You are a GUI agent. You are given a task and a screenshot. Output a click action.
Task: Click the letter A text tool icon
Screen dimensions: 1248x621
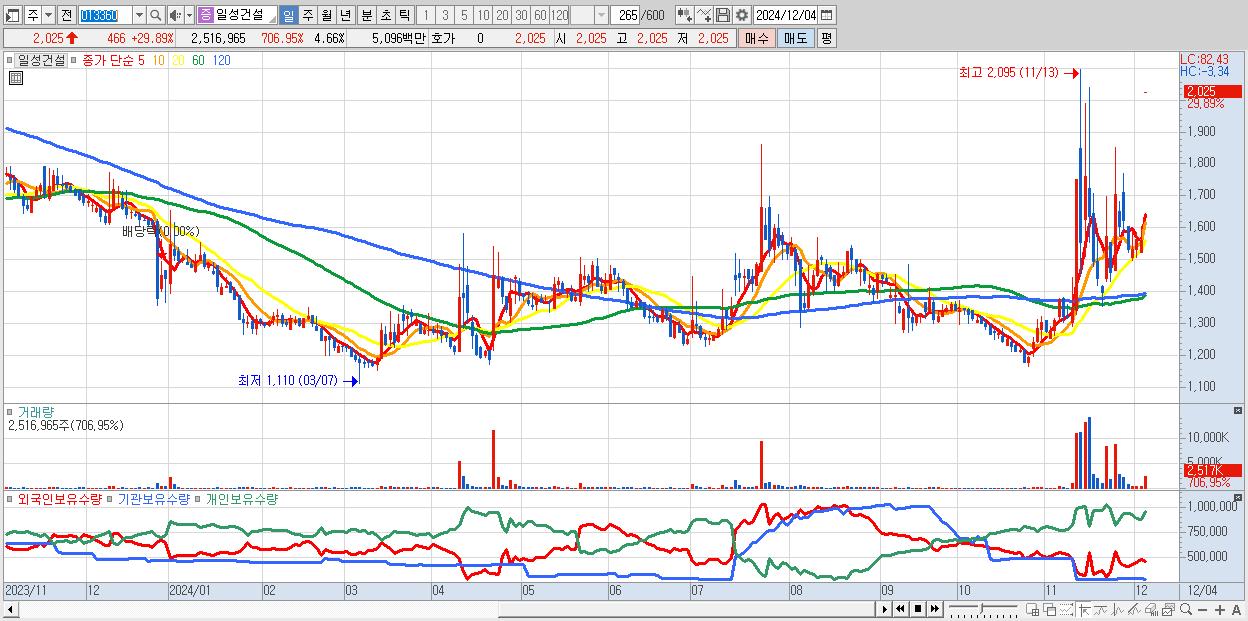[x=1237, y=610]
